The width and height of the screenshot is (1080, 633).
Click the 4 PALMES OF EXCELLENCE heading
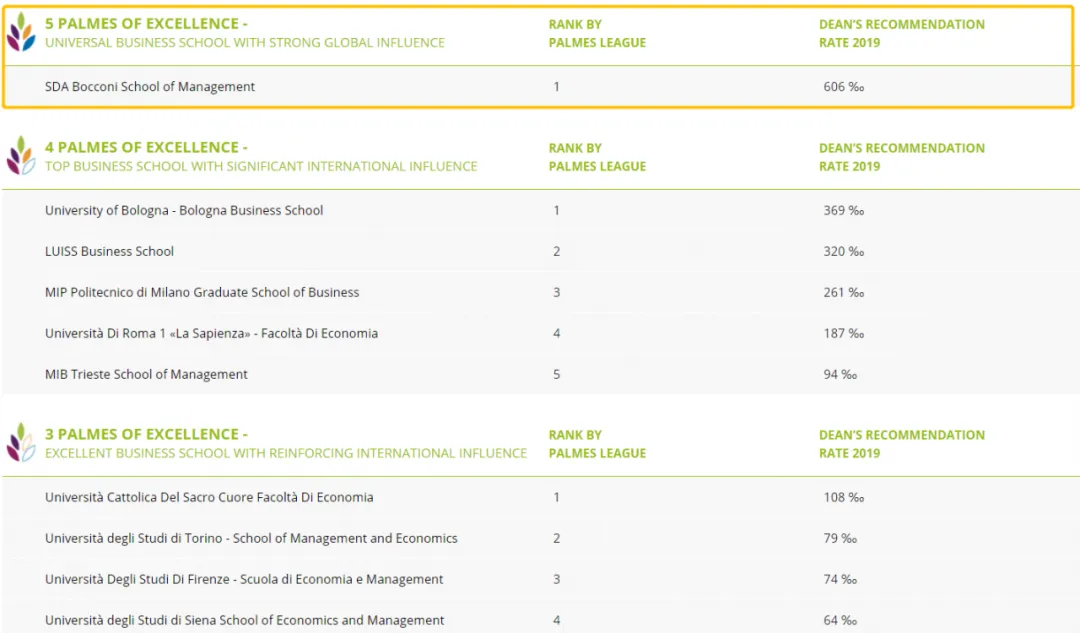(146, 147)
